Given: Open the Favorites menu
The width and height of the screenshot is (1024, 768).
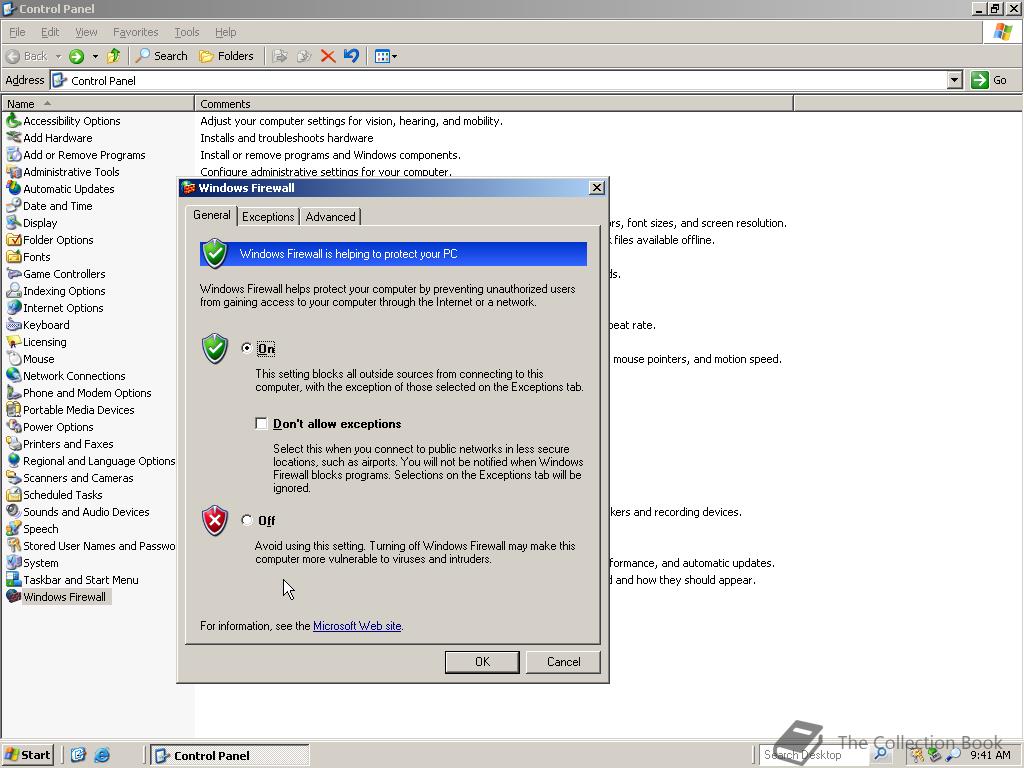Looking at the screenshot, I should coord(135,32).
